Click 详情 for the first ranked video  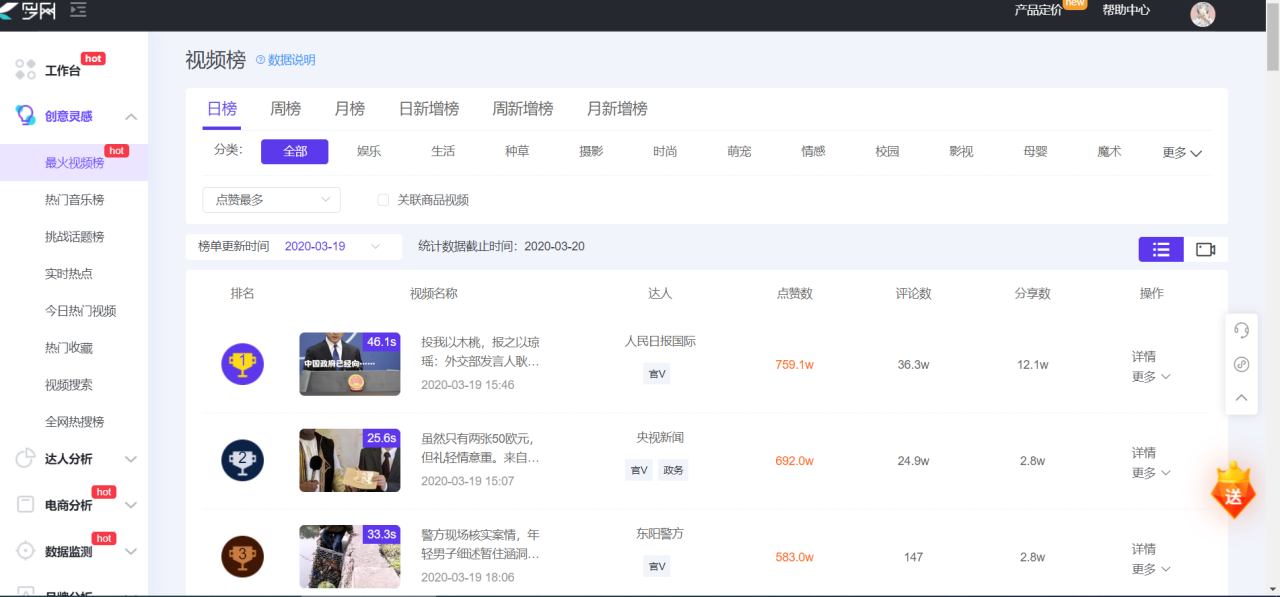tap(1144, 357)
